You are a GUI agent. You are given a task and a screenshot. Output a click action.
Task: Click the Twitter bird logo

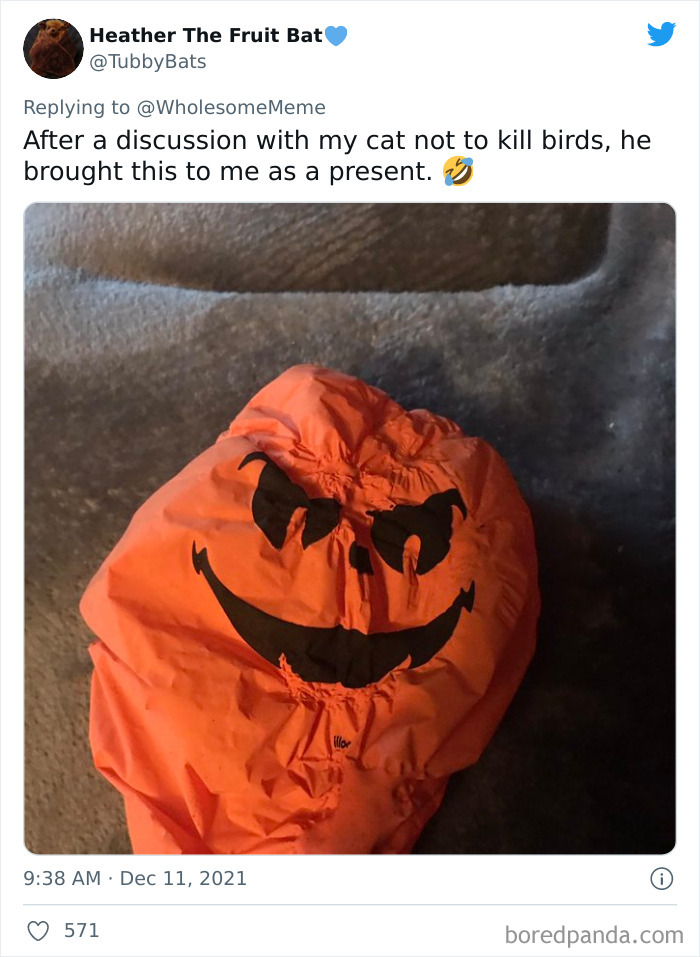(662, 34)
